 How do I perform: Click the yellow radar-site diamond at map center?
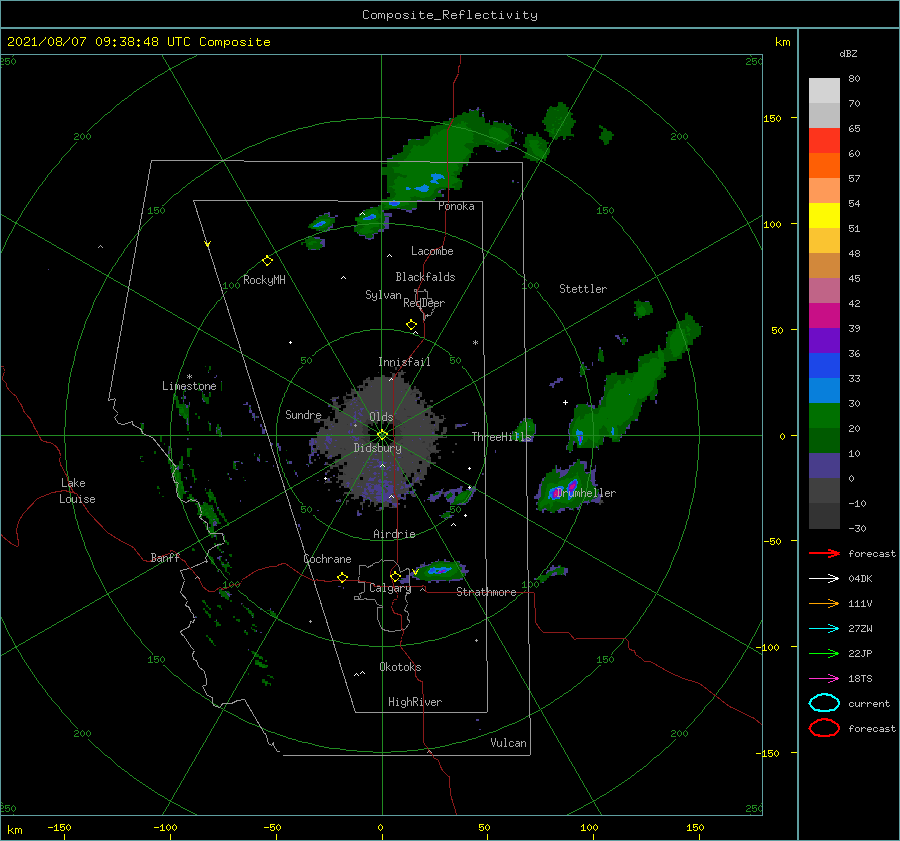pos(382,435)
